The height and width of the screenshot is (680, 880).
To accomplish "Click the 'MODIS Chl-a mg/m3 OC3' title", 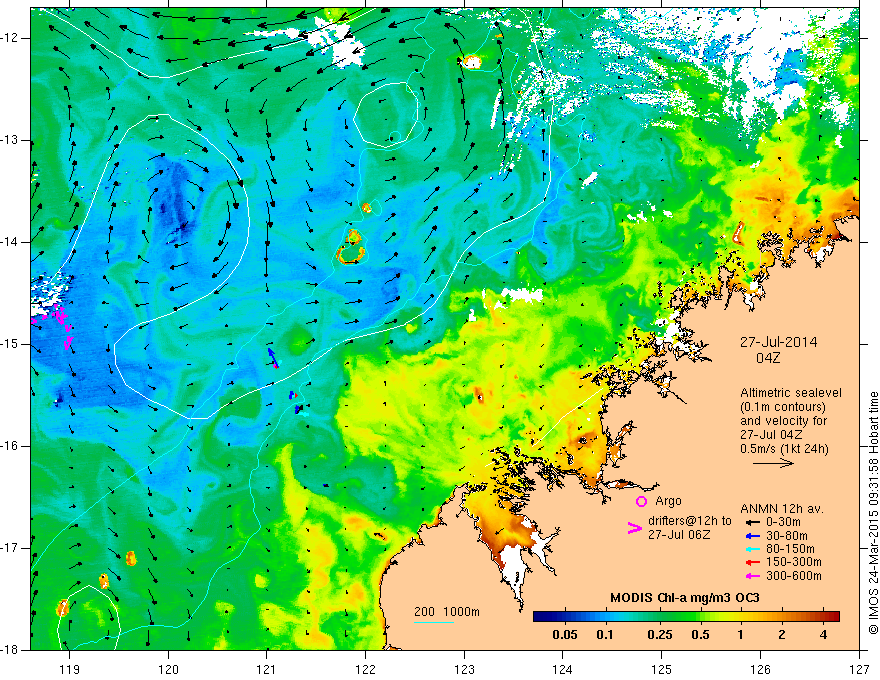I will [685, 598].
